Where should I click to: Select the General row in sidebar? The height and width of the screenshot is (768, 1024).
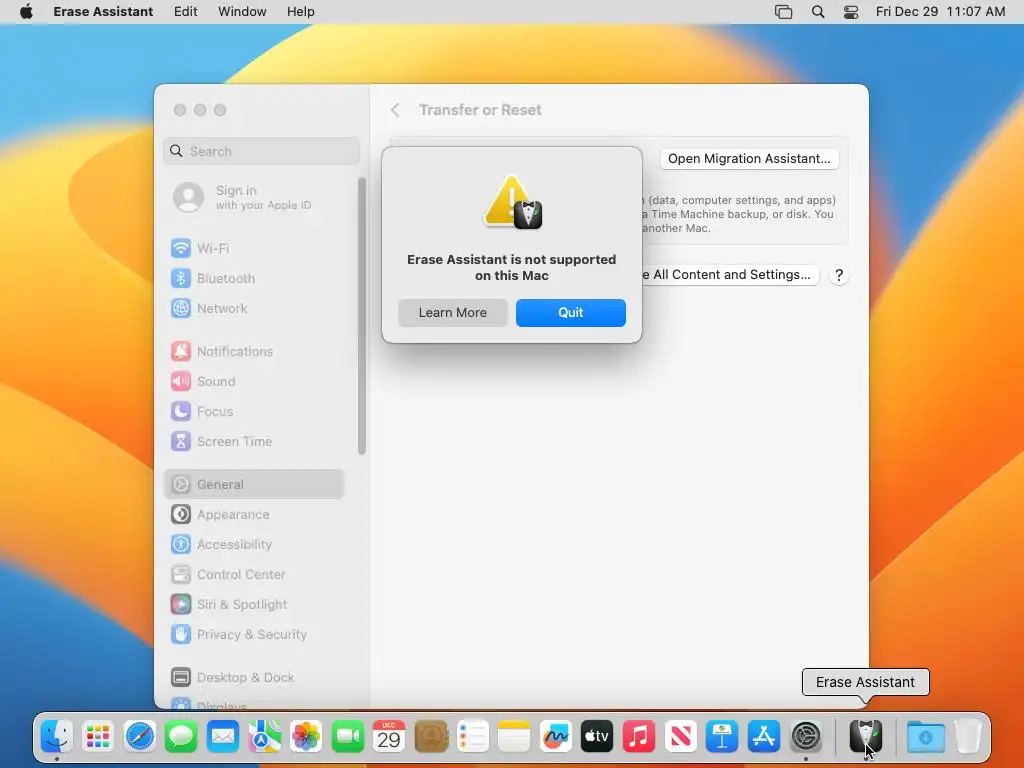[254, 485]
